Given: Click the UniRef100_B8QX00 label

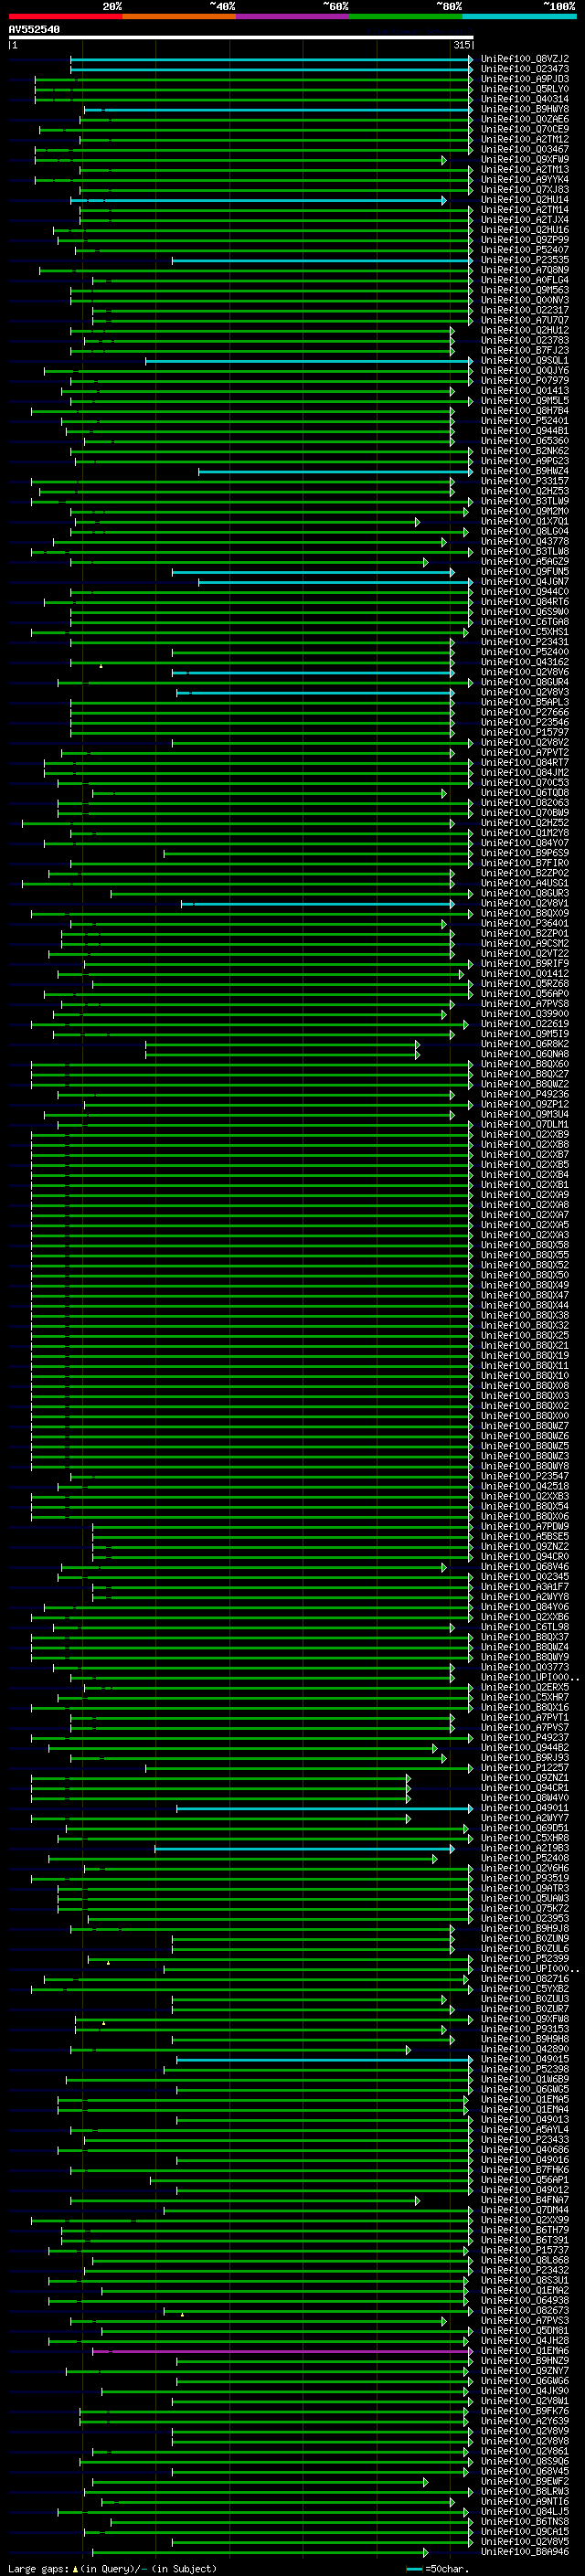Looking at the screenshot, I should [x=525, y=1416].
